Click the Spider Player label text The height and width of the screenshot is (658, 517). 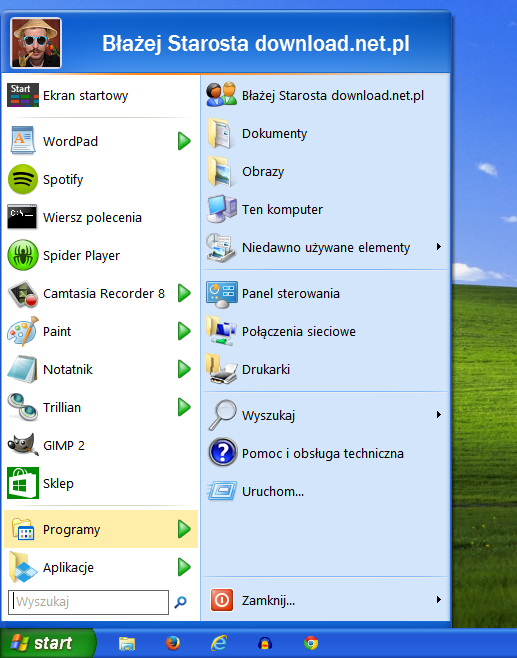[81, 256]
